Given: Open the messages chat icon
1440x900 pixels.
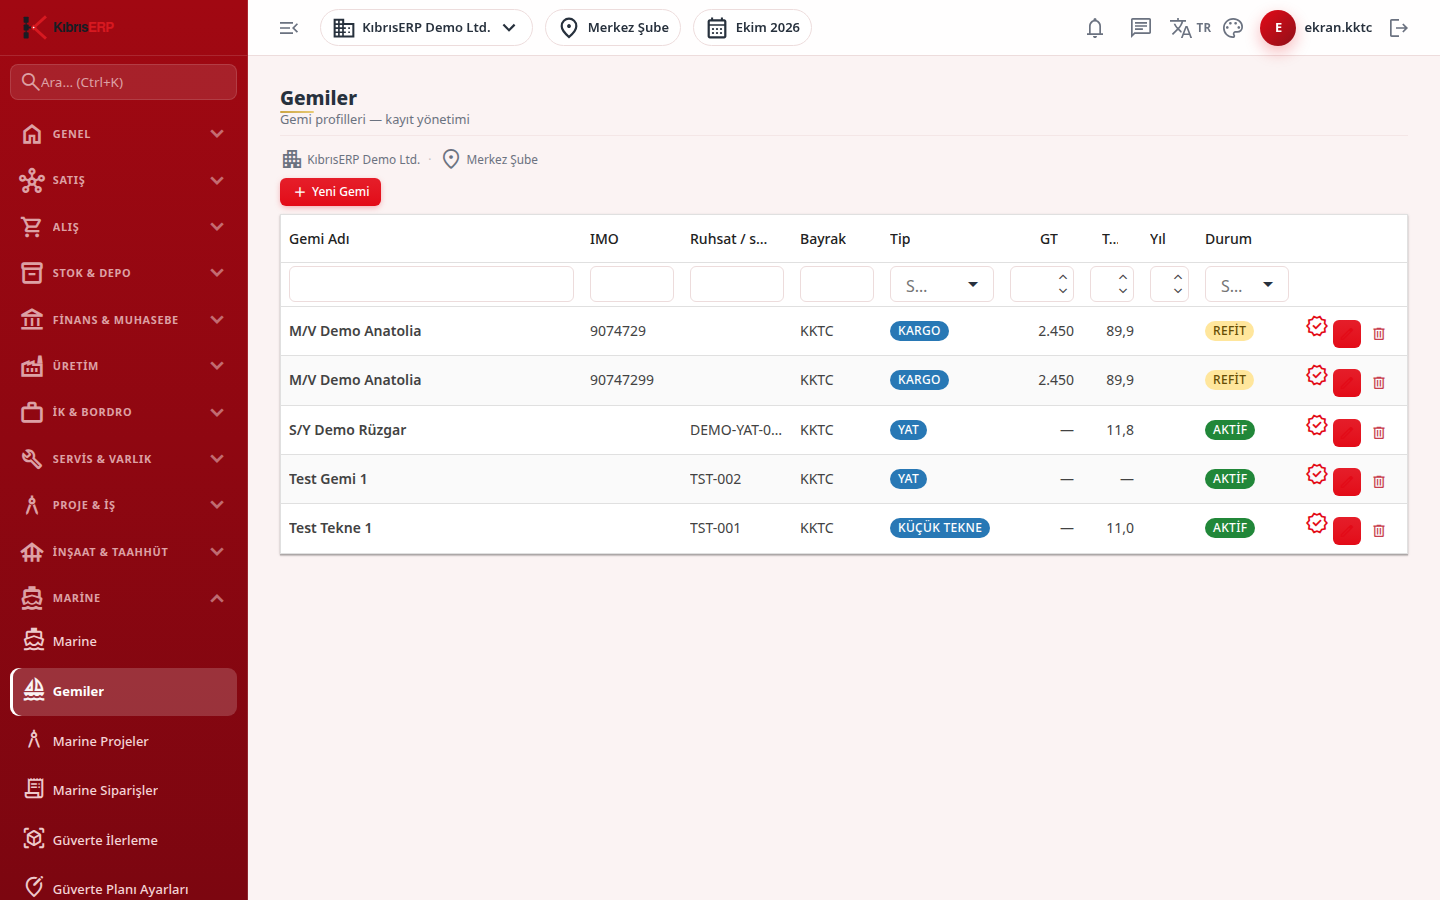Looking at the screenshot, I should pos(1141,28).
